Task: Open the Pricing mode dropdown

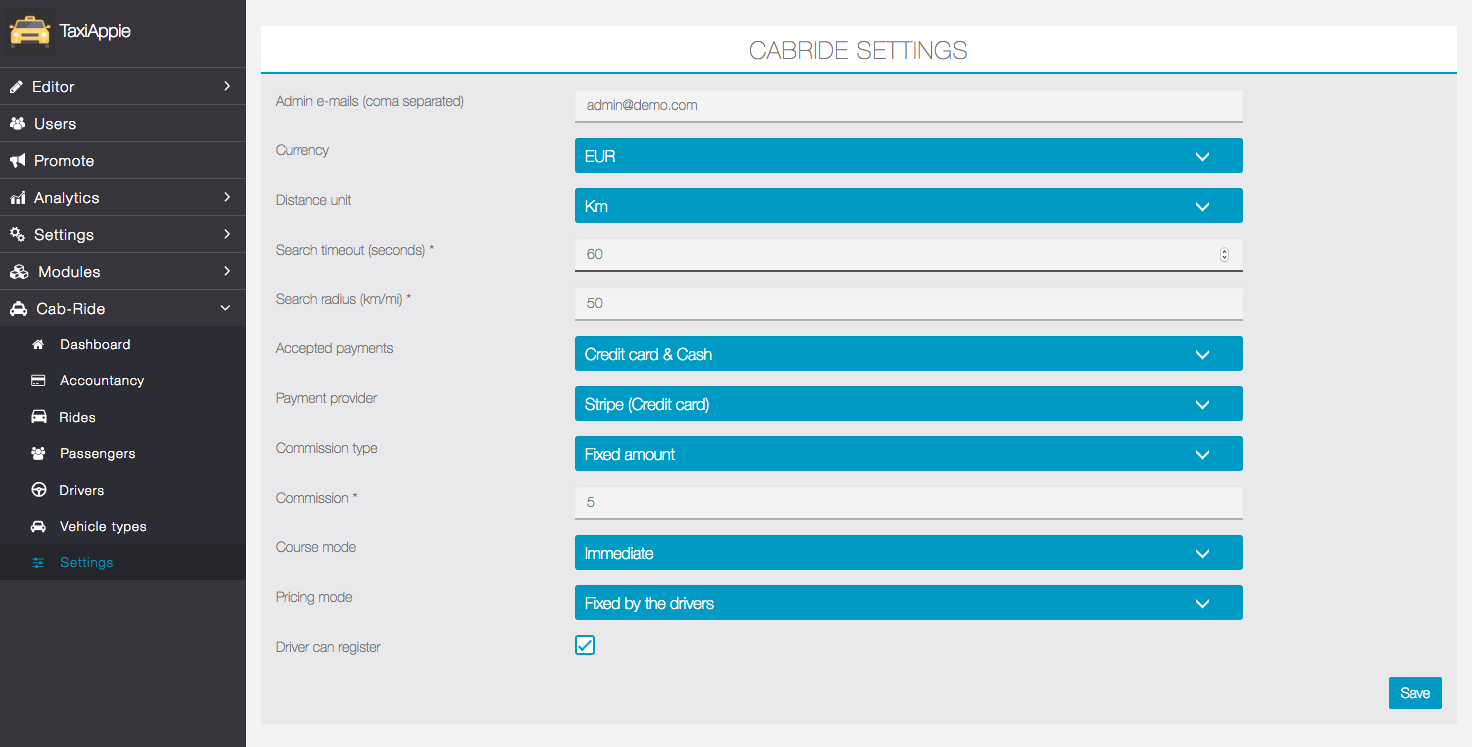Action: pos(908,603)
